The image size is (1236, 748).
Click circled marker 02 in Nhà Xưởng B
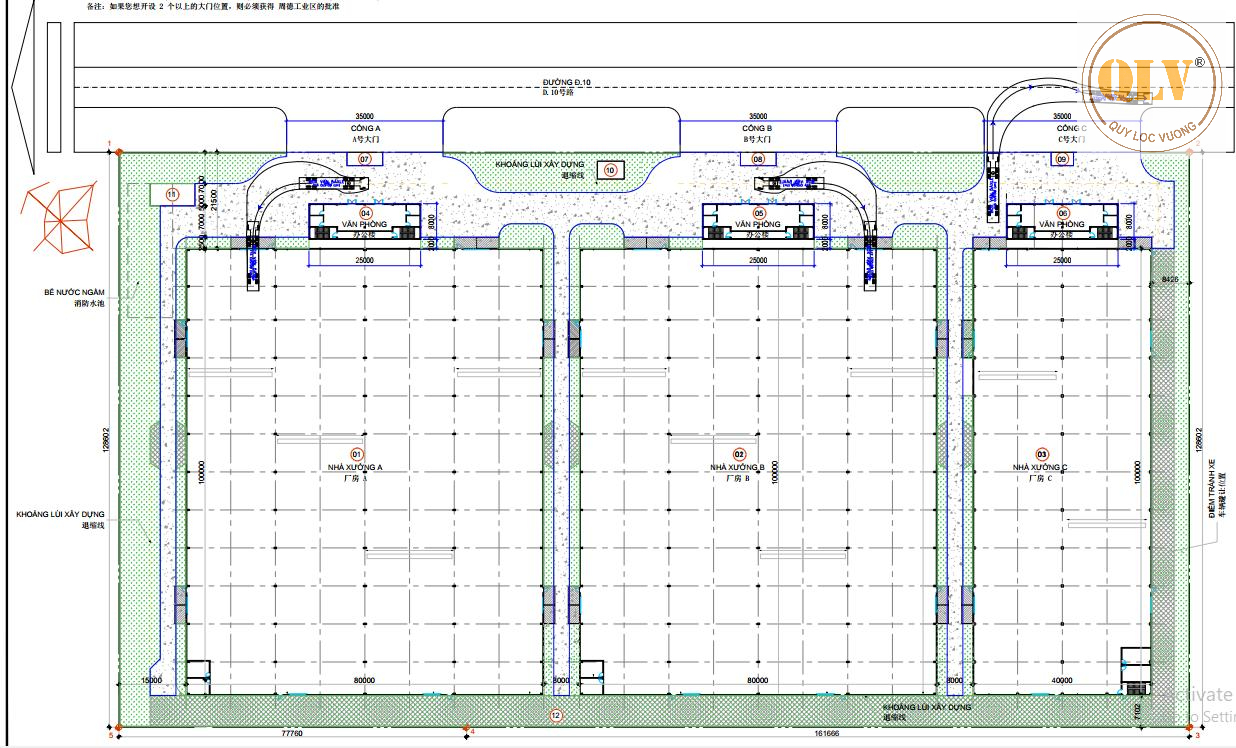tap(740, 454)
